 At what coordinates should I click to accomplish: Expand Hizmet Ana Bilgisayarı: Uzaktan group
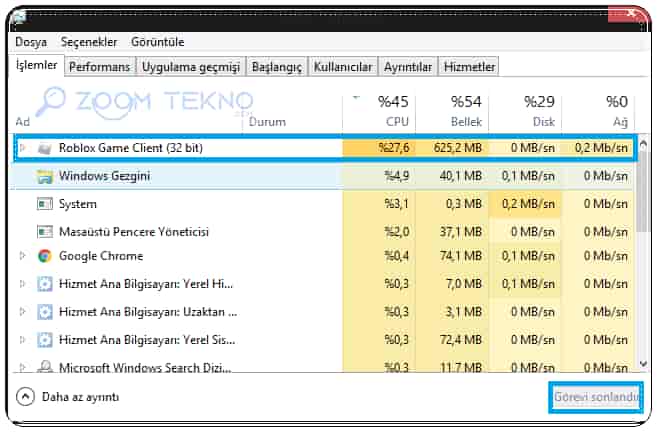click(23, 312)
